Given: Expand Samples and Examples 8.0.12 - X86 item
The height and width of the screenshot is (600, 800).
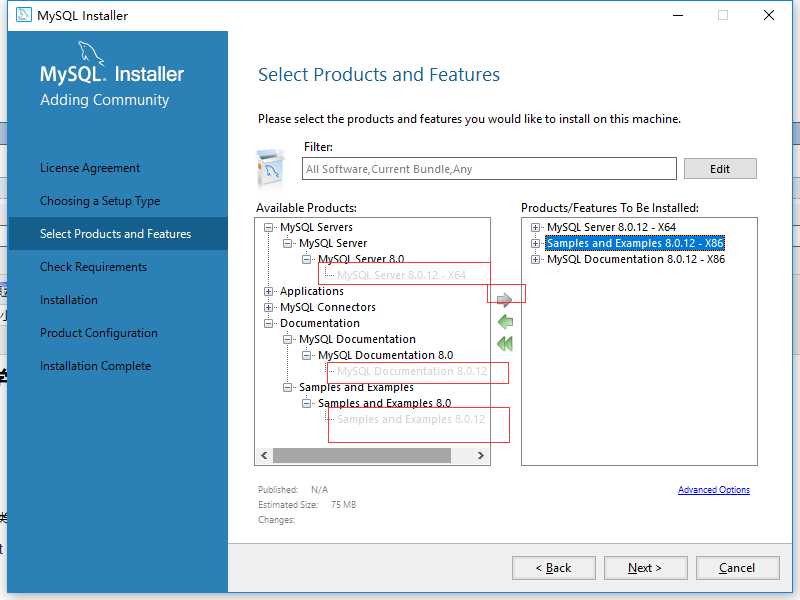Looking at the screenshot, I should point(535,243).
